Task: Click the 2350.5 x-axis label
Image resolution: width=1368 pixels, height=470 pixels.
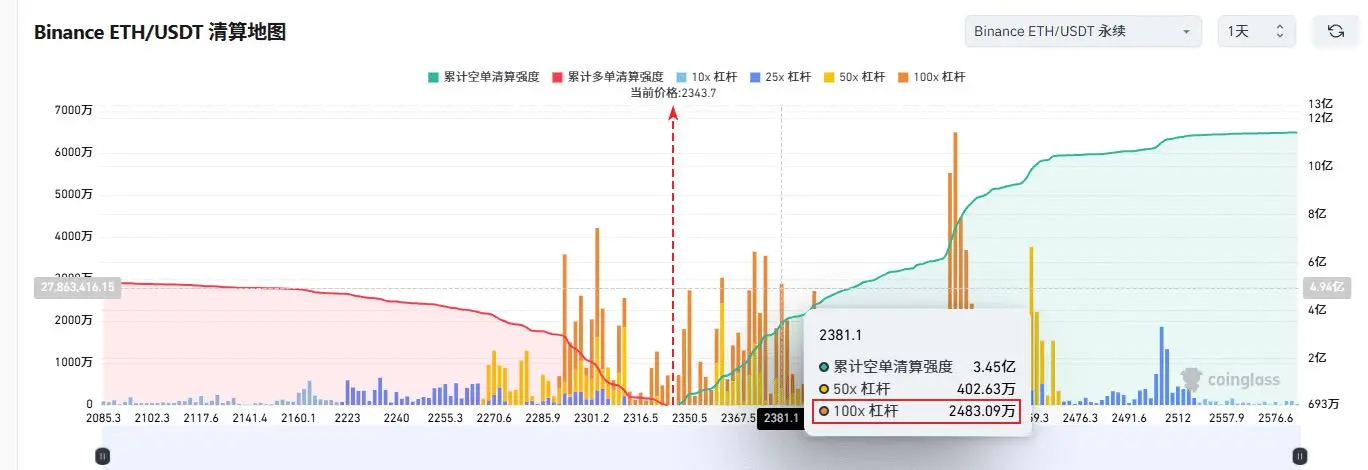Action: (690, 419)
